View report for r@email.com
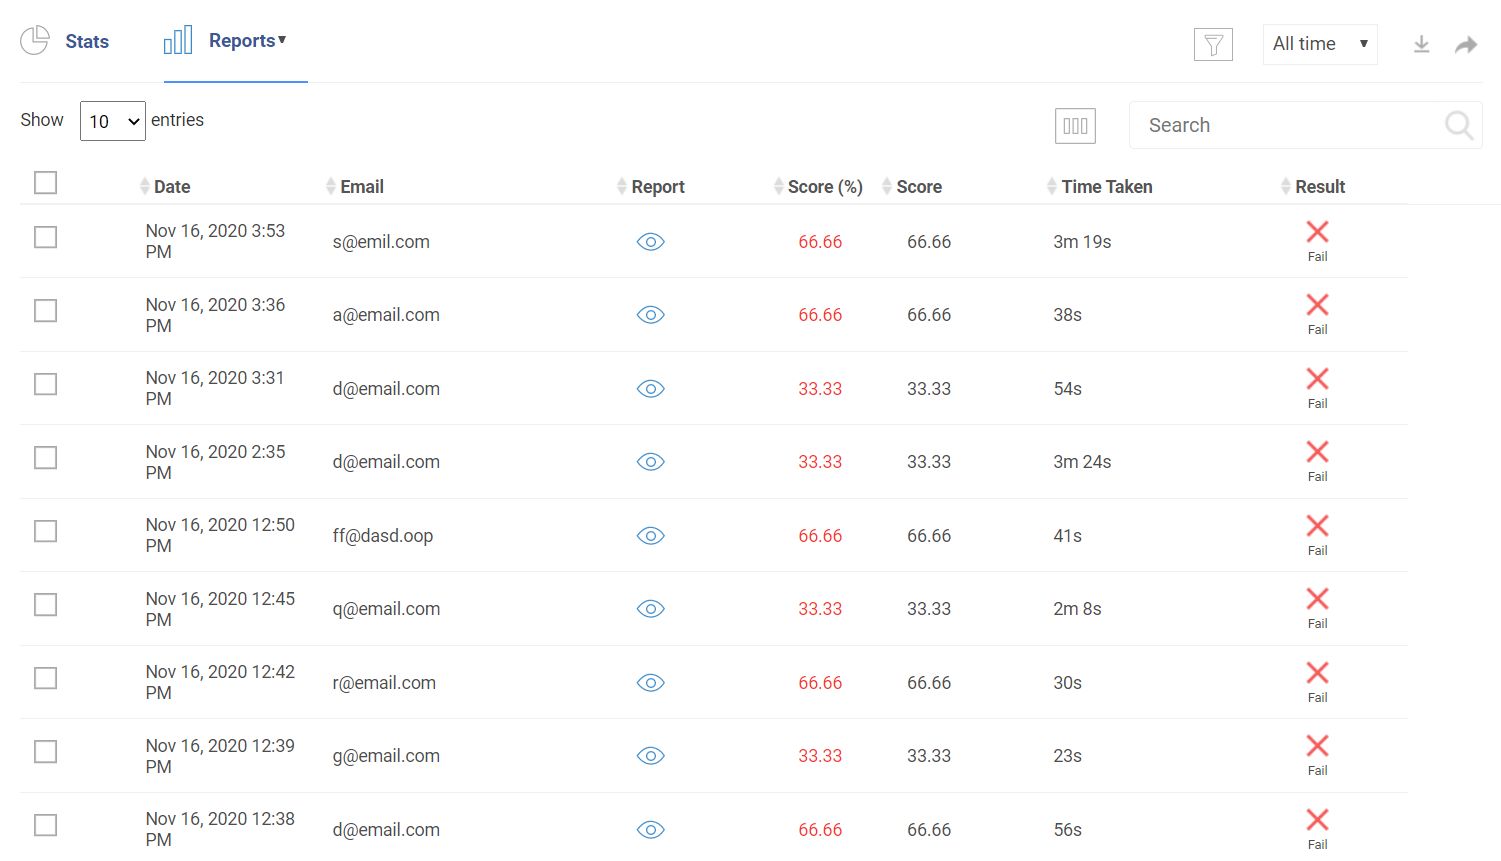 (x=651, y=683)
